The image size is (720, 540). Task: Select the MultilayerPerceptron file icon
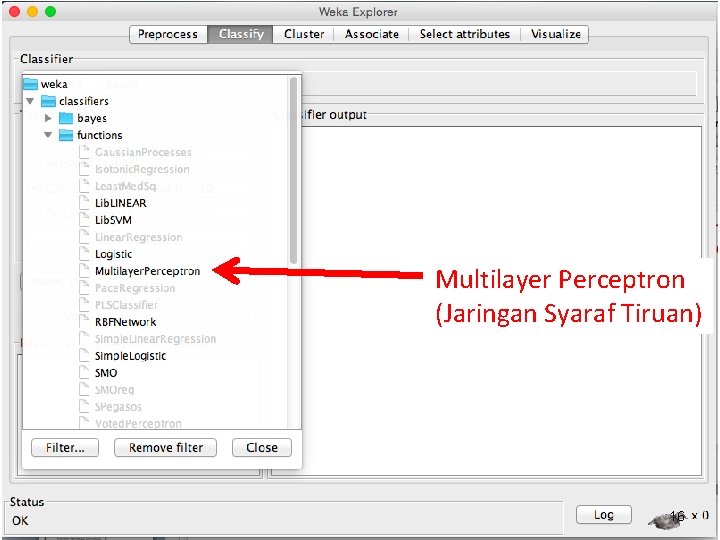point(84,270)
